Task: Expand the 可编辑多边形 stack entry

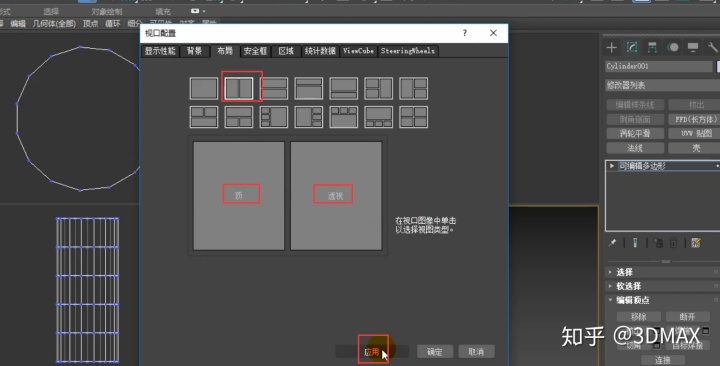Action: point(612,166)
